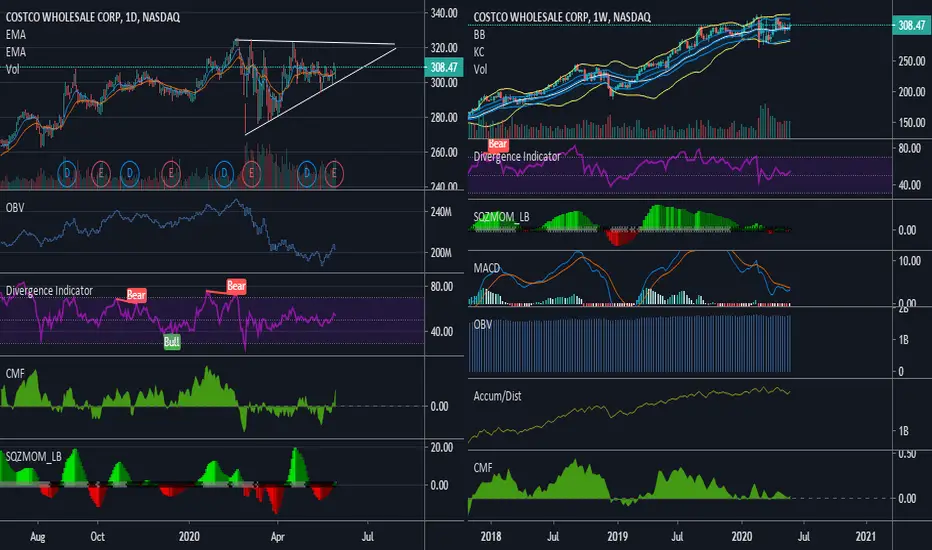
Task: Select the OBV legend in the weekly pane
Action: [483, 325]
